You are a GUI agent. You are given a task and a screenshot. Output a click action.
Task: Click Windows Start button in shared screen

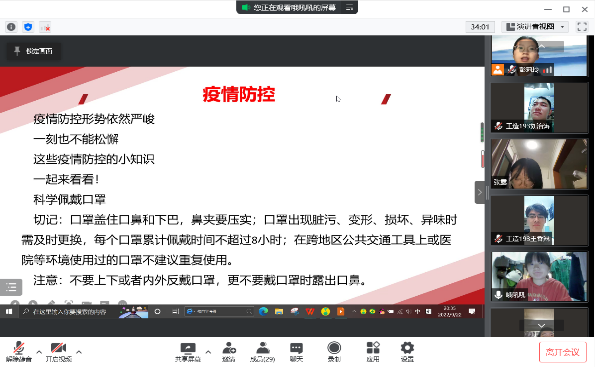coord(9,312)
